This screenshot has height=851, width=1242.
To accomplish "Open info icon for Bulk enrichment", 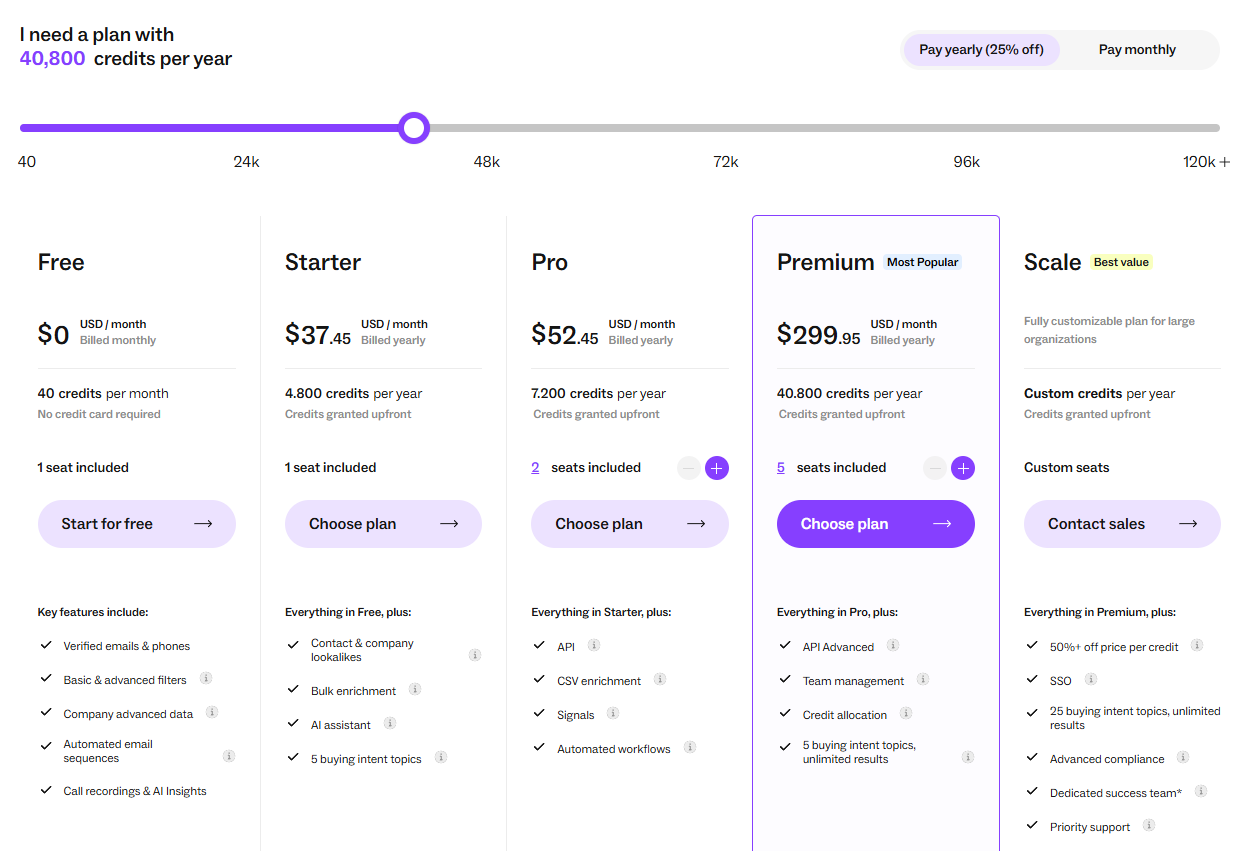I will [415, 689].
